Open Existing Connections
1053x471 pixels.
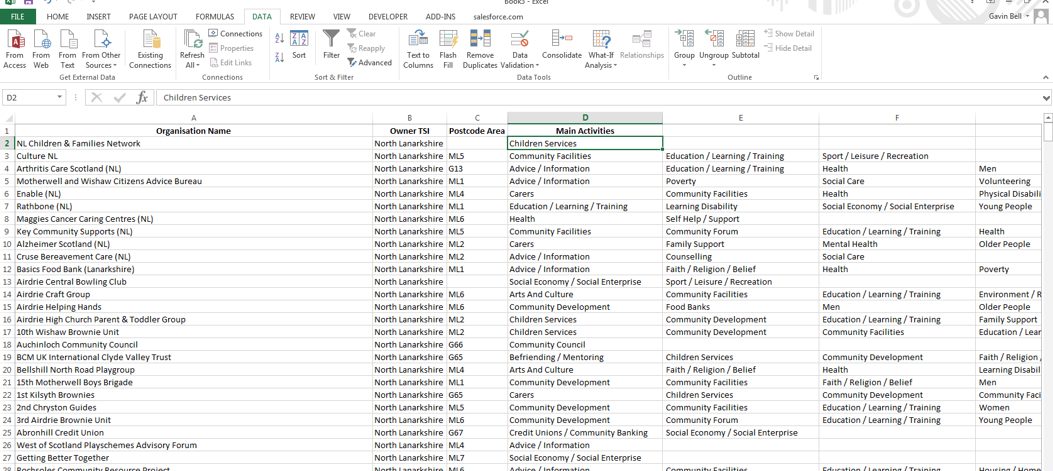click(x=150, y=50)
